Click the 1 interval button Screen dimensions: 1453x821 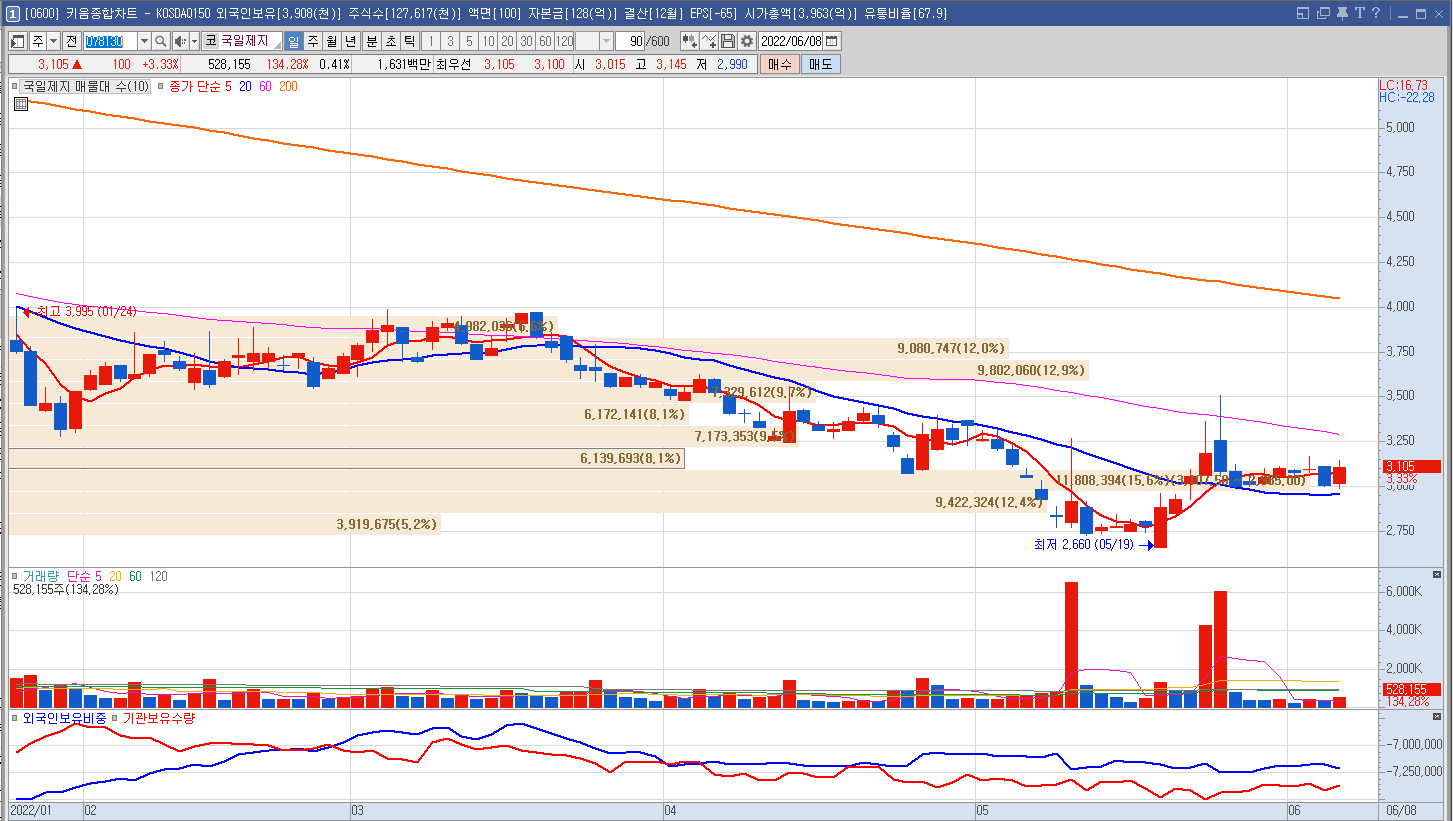pyautogui.click(x=431, y=41)
